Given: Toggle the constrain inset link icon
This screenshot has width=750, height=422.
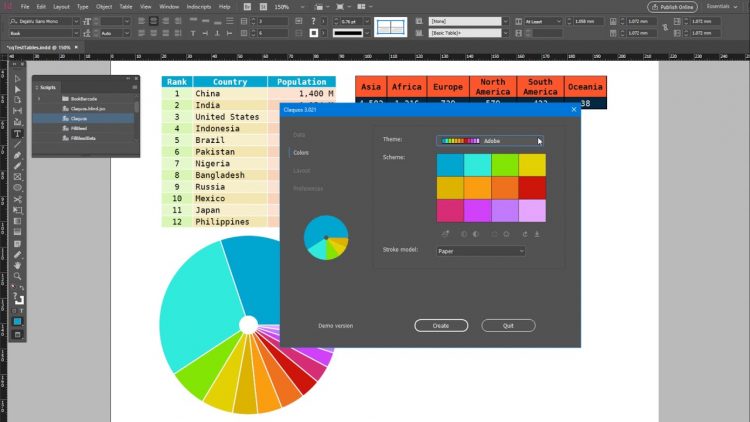Looking at the screenshot, I should coord(665,28).
